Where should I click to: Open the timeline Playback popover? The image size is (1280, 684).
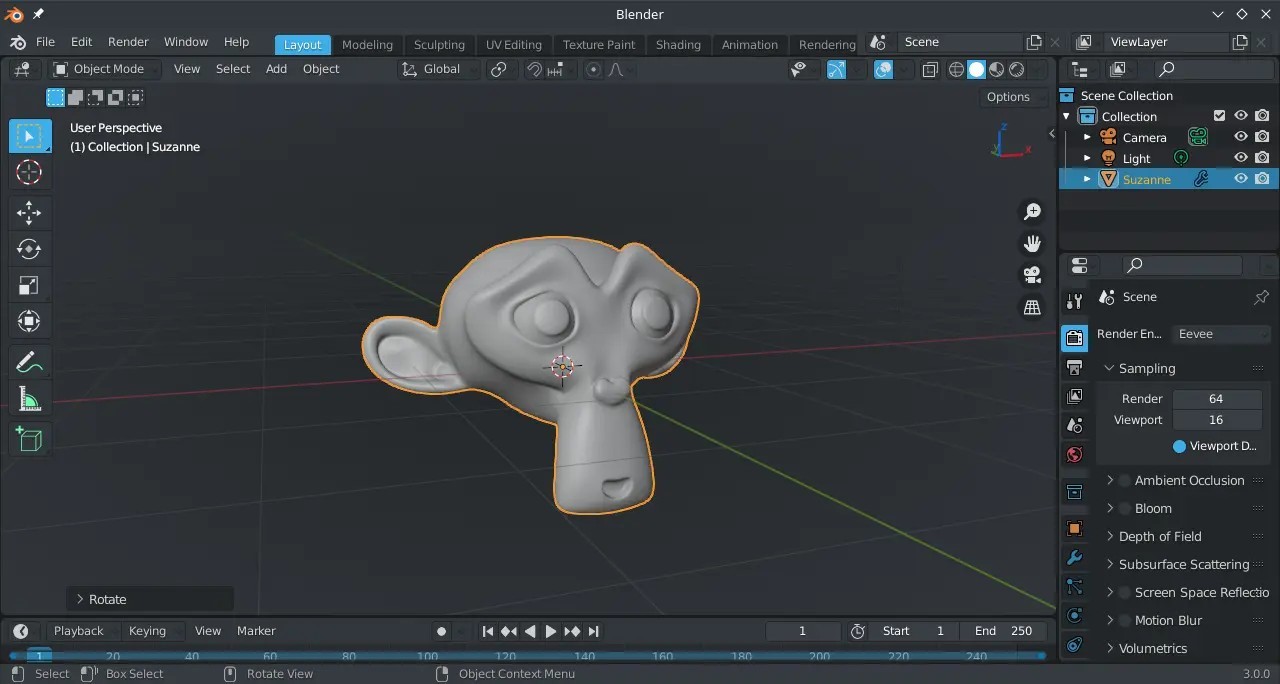click(79, 631)
